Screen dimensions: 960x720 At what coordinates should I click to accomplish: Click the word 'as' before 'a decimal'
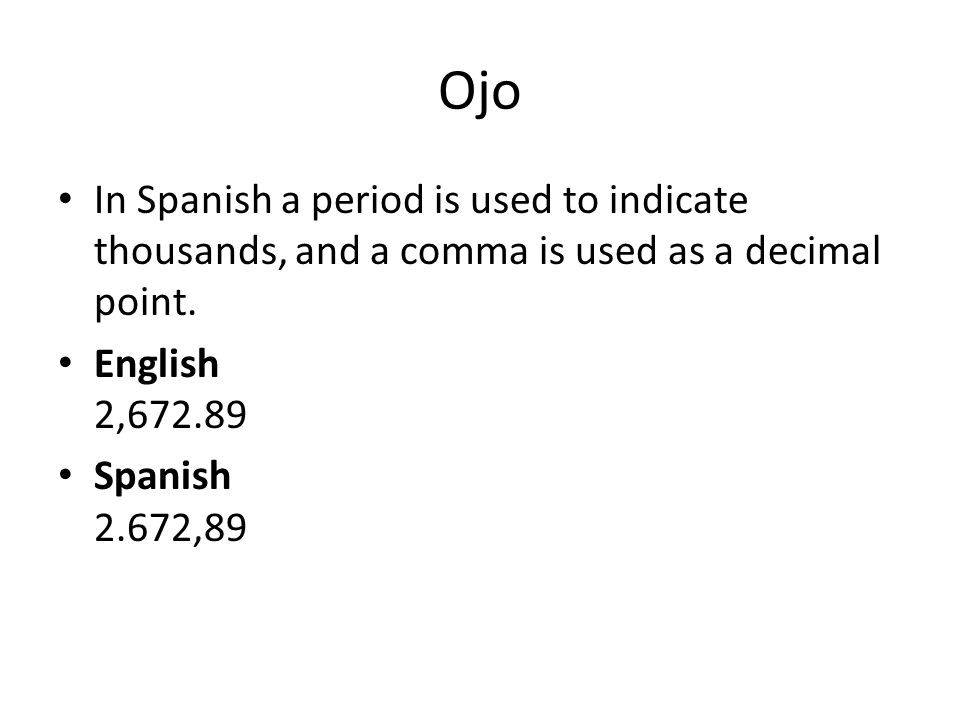686,253
